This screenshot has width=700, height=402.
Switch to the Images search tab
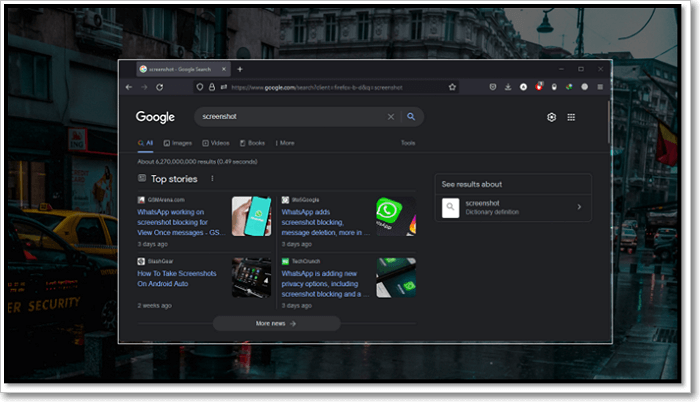(178, 143)
